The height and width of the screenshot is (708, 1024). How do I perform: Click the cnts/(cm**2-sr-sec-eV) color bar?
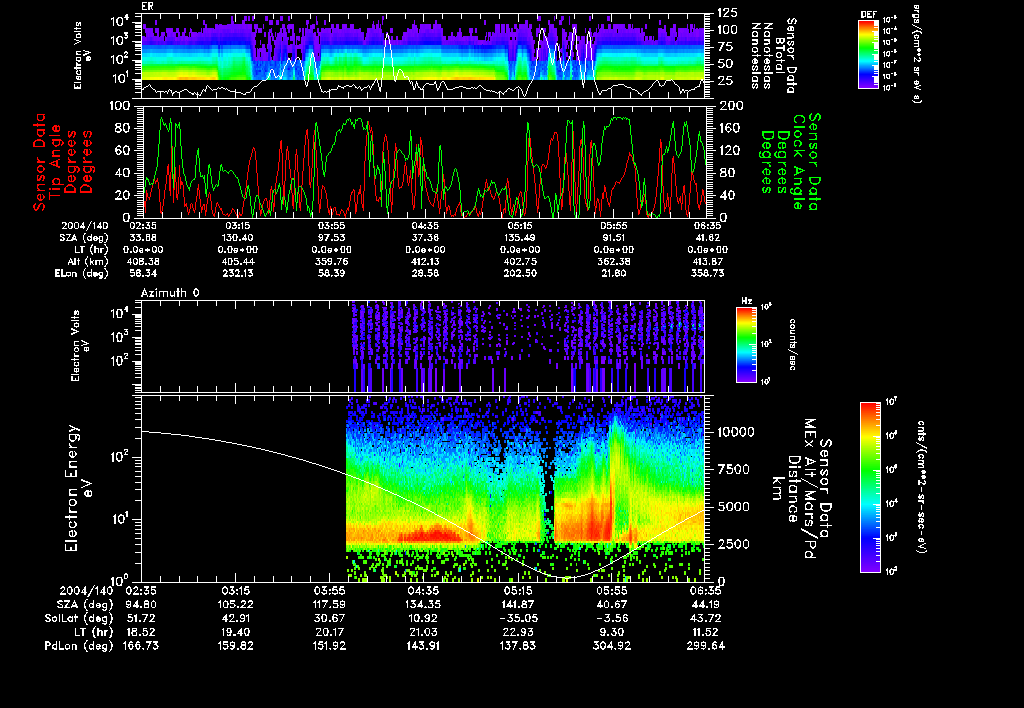[870, 487]
